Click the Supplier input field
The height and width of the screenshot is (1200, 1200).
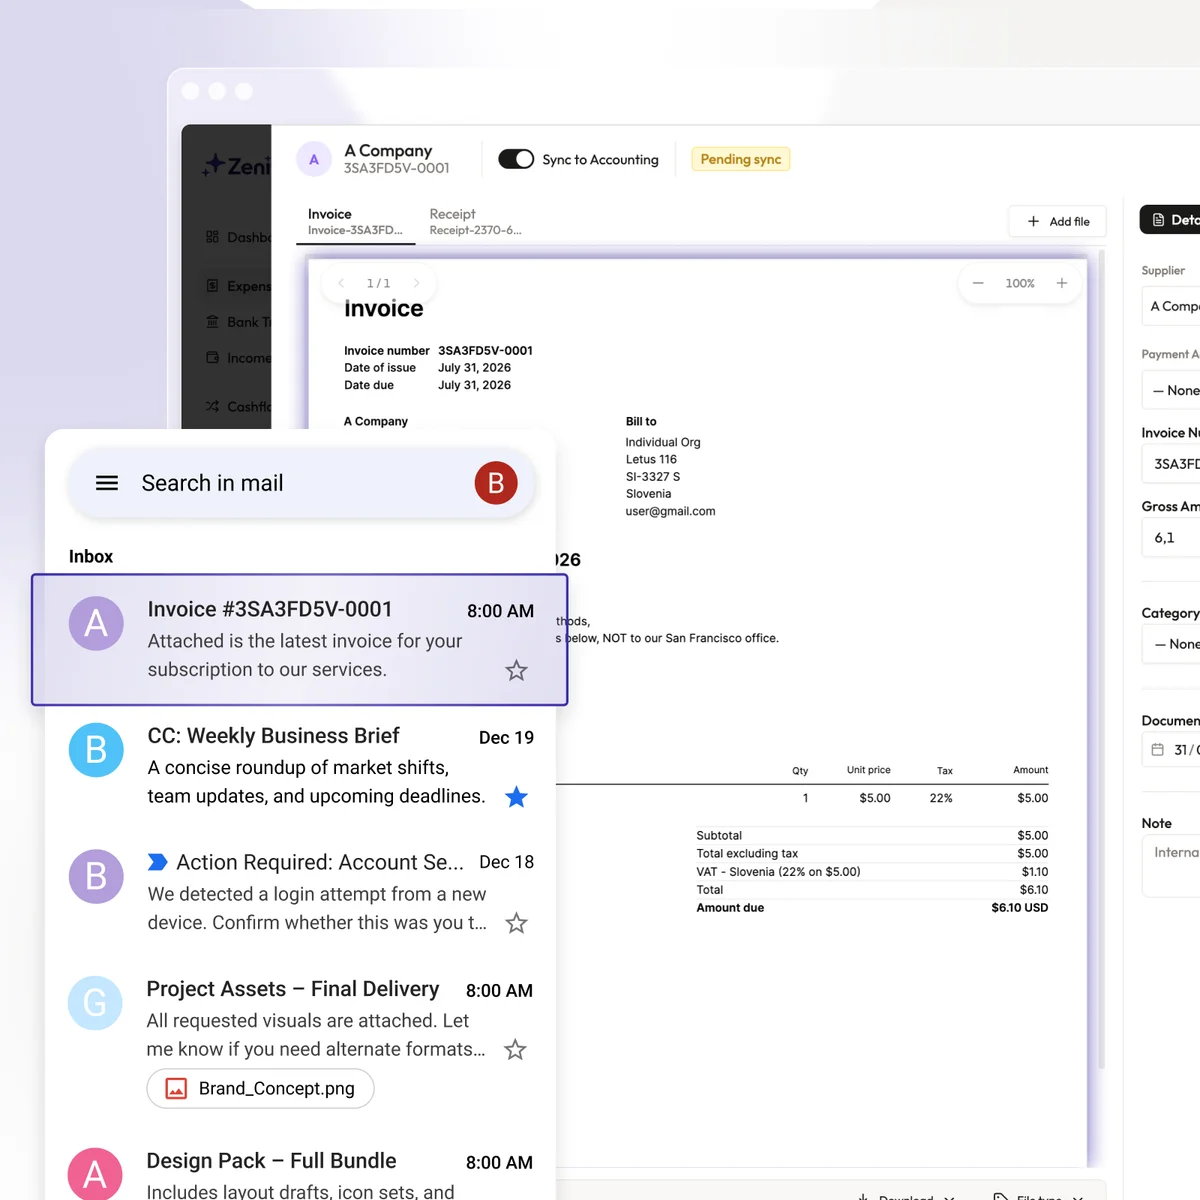1171,306
